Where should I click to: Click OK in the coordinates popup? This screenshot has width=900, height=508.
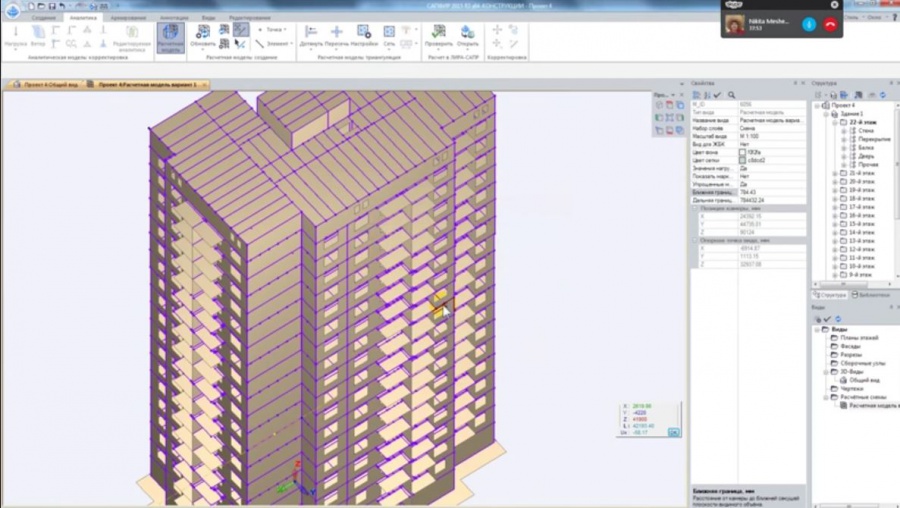click(x=673, y=432)
